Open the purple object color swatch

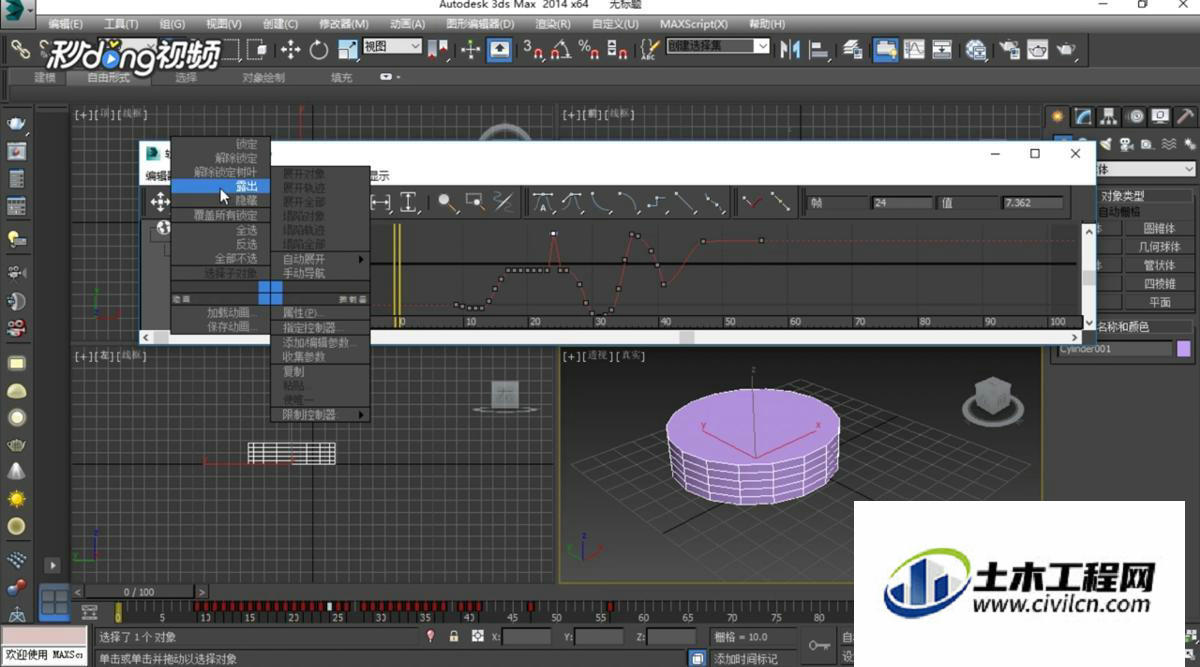[1184, 349]
